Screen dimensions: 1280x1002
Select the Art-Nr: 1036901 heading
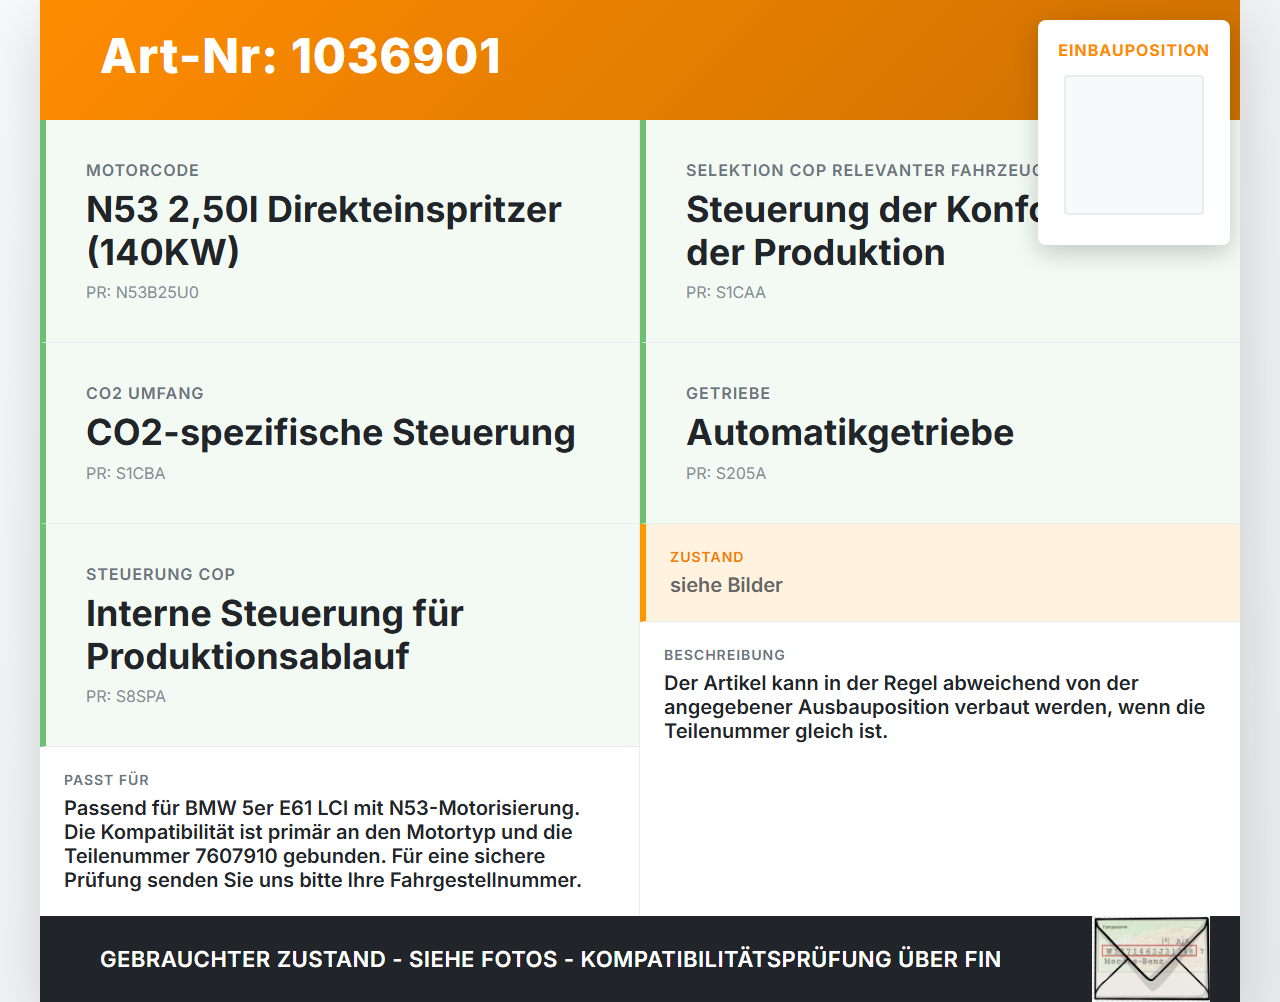point(301,56)
